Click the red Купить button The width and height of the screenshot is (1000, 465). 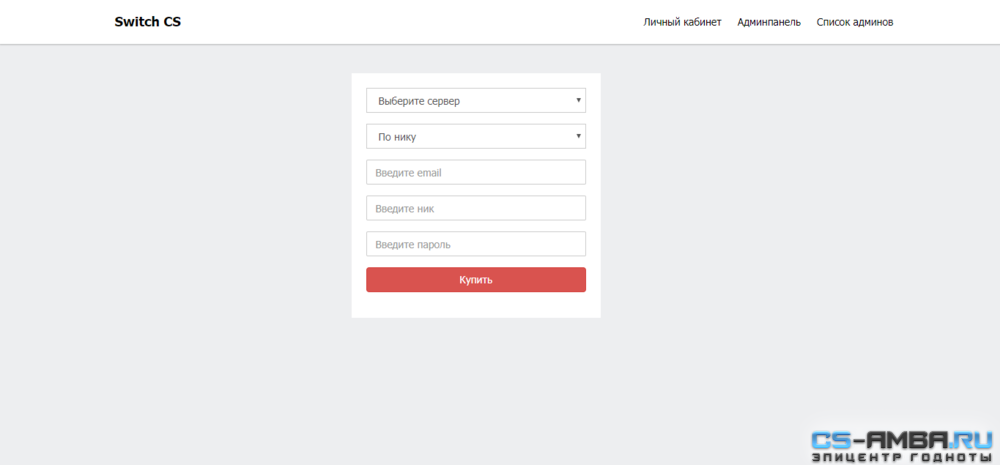(x=476, y=279)
